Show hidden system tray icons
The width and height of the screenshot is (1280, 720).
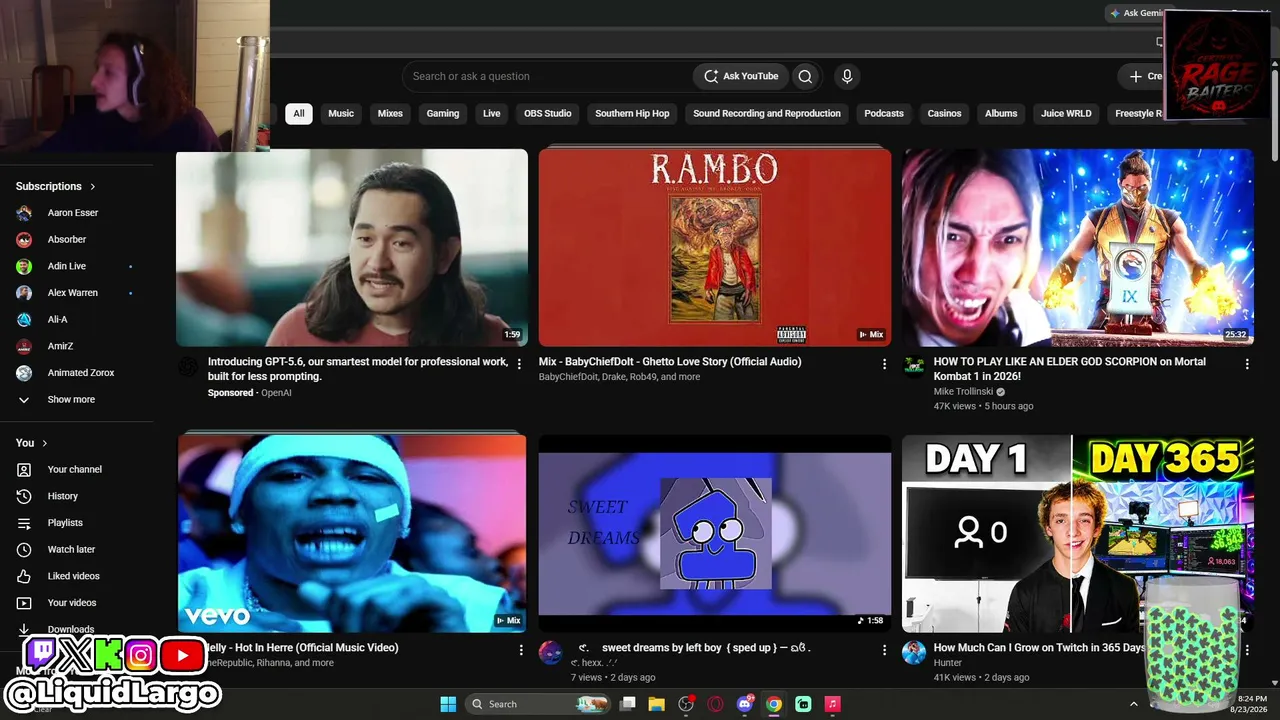click(x=1133, y=704)
